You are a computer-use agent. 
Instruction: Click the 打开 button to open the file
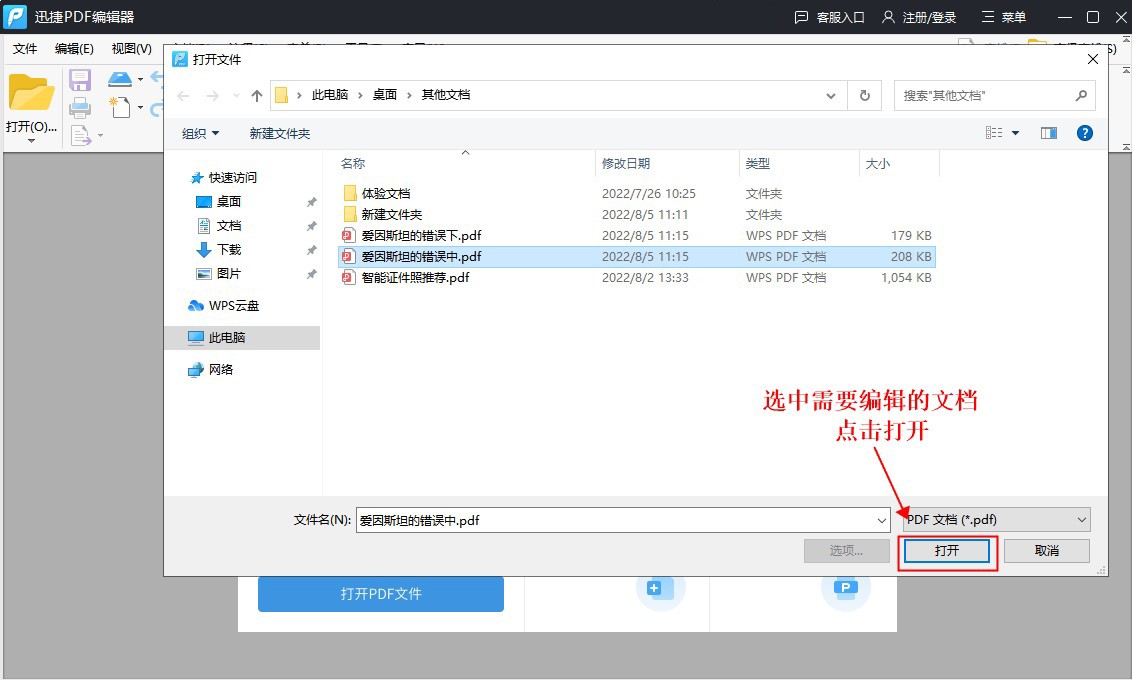click(x=946, y=550)
